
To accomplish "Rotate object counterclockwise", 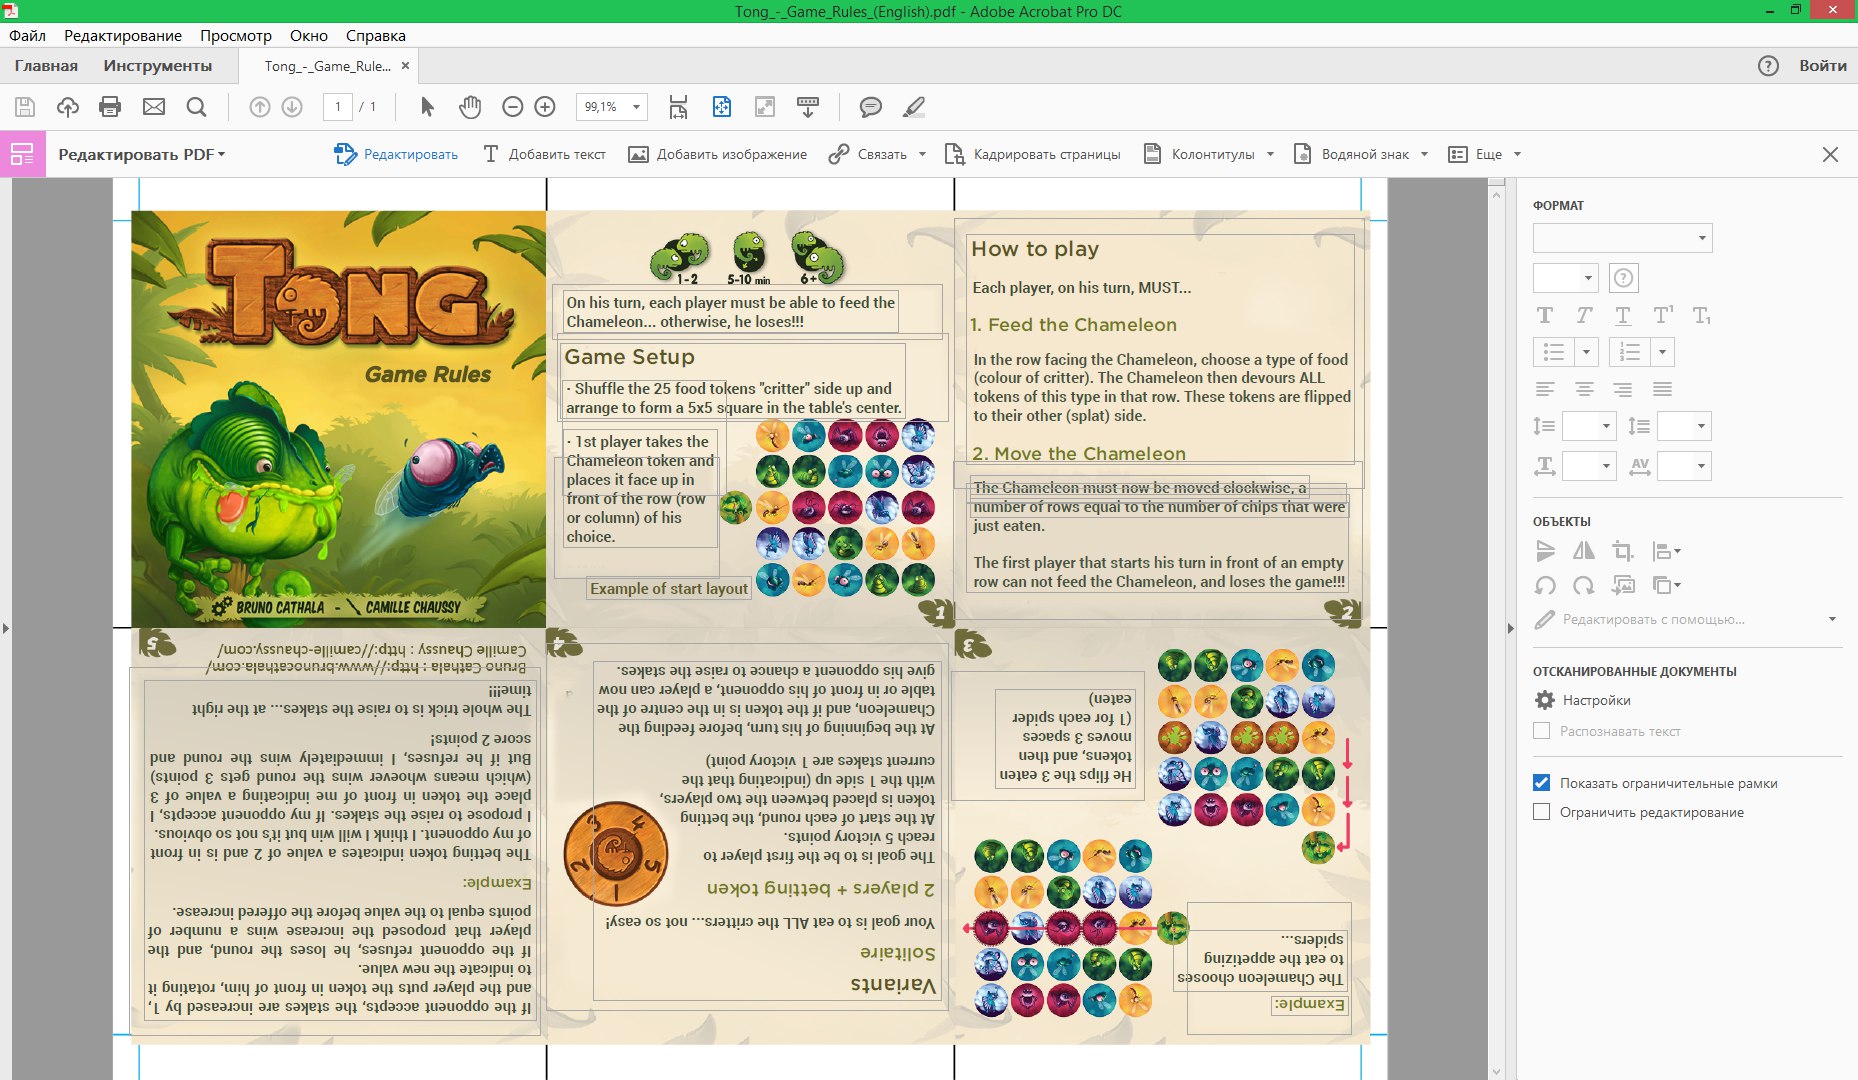I will (x=1545, y=586).
